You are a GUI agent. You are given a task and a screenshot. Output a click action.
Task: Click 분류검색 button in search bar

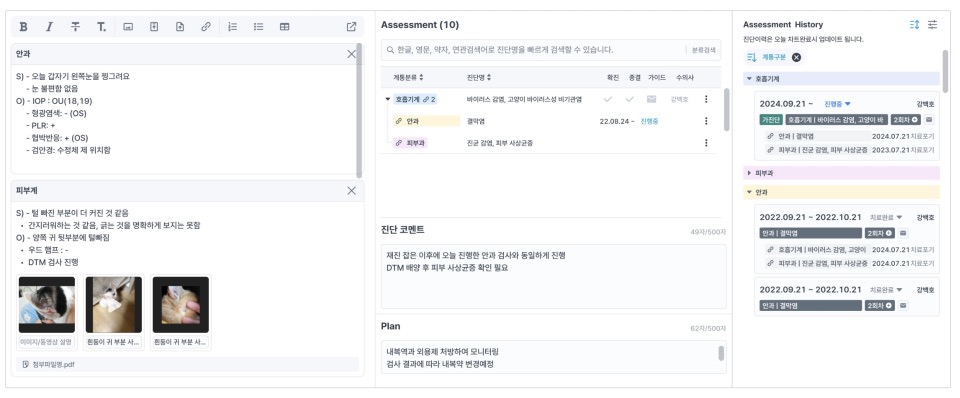tap(703, 50)
